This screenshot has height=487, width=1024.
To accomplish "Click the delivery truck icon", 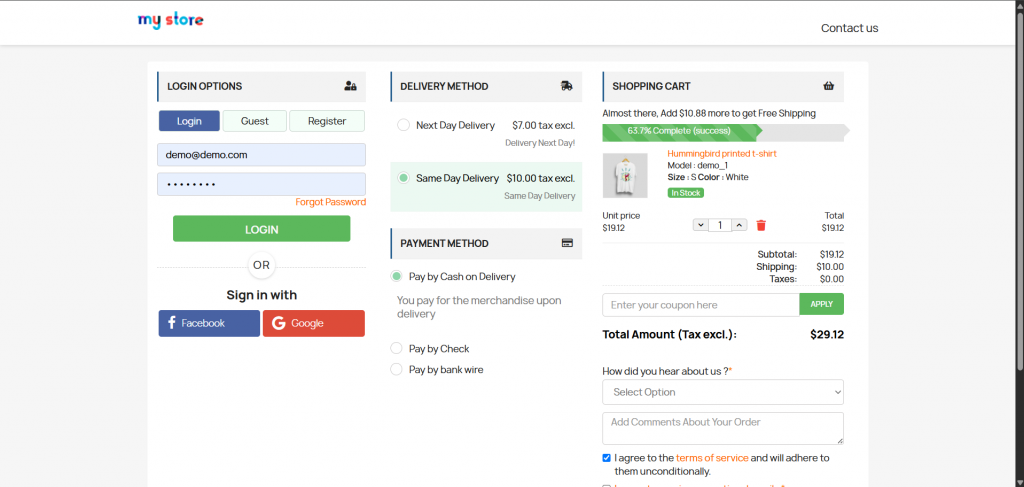I will [567, 86].
